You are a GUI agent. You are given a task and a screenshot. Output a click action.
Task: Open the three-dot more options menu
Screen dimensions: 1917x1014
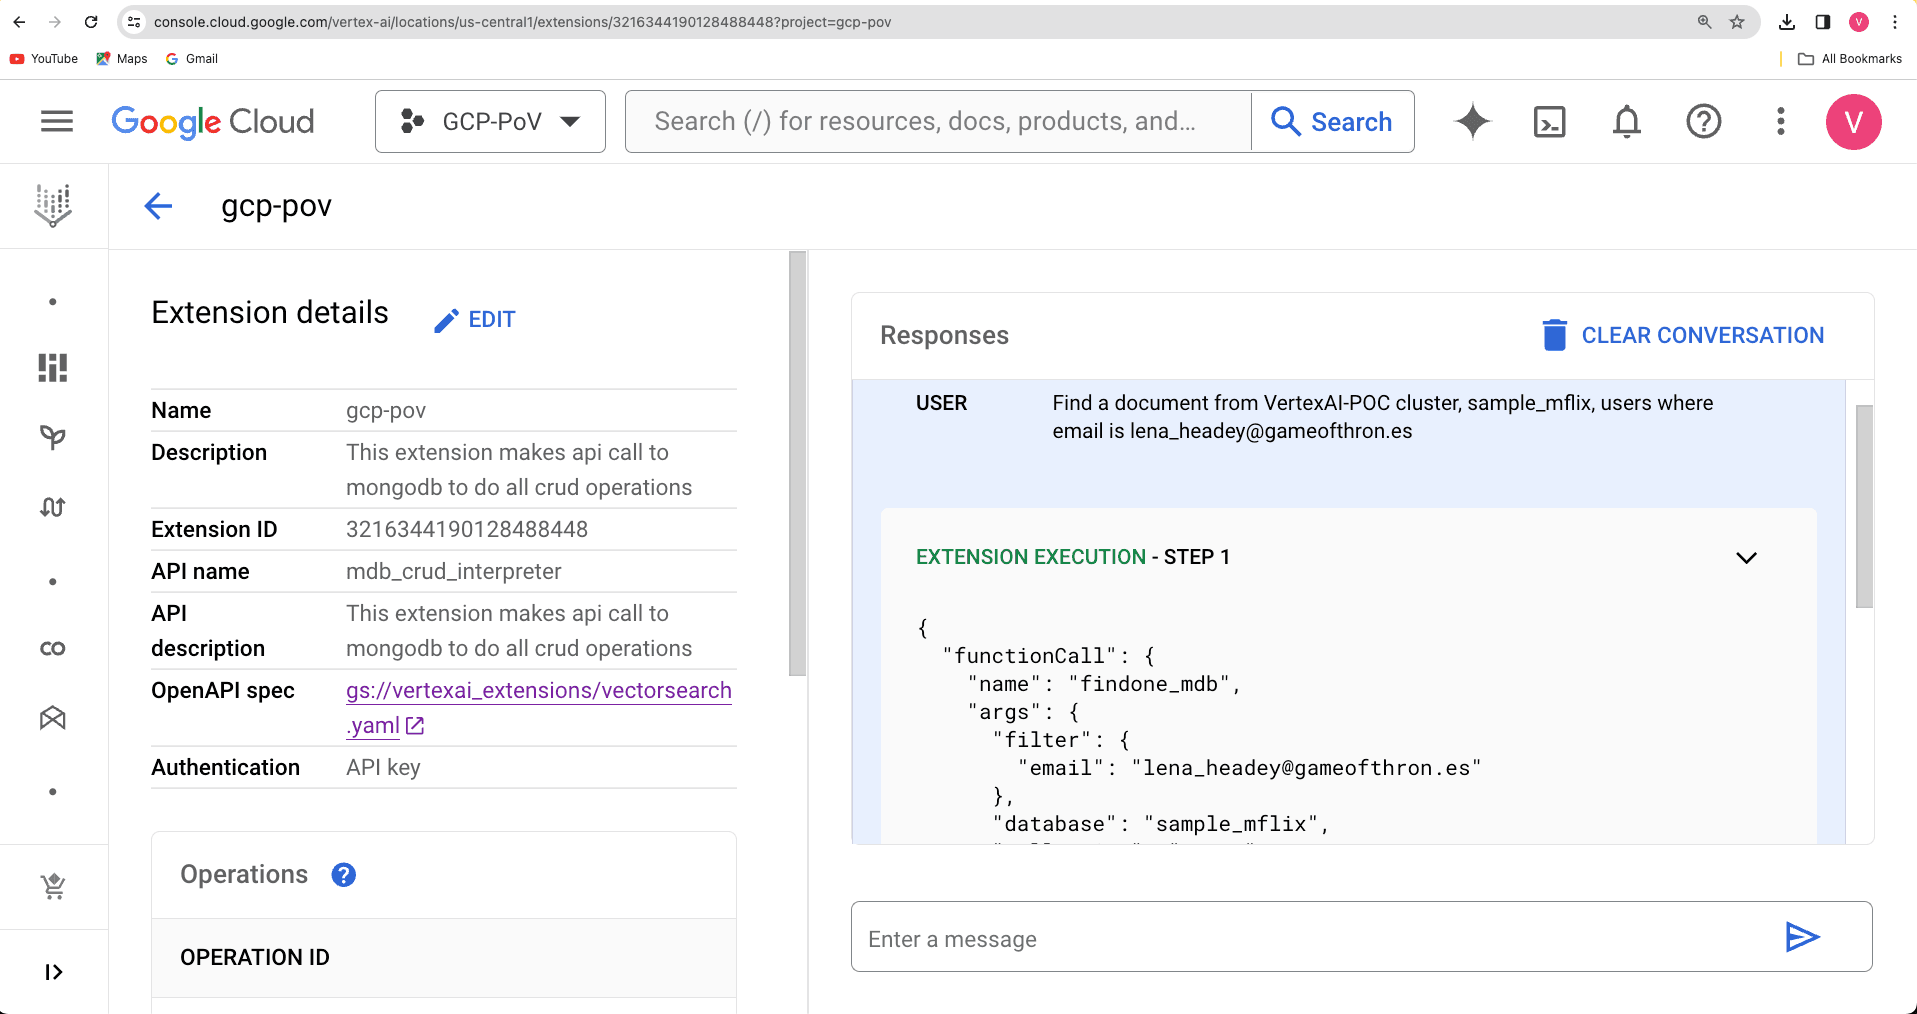[x=1780, y=122]
